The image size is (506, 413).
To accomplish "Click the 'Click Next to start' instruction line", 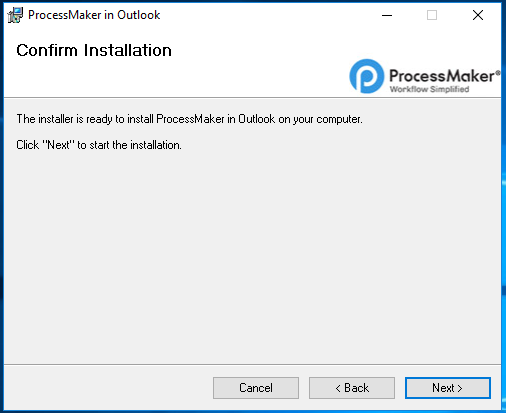I will (x=99, y=145).
